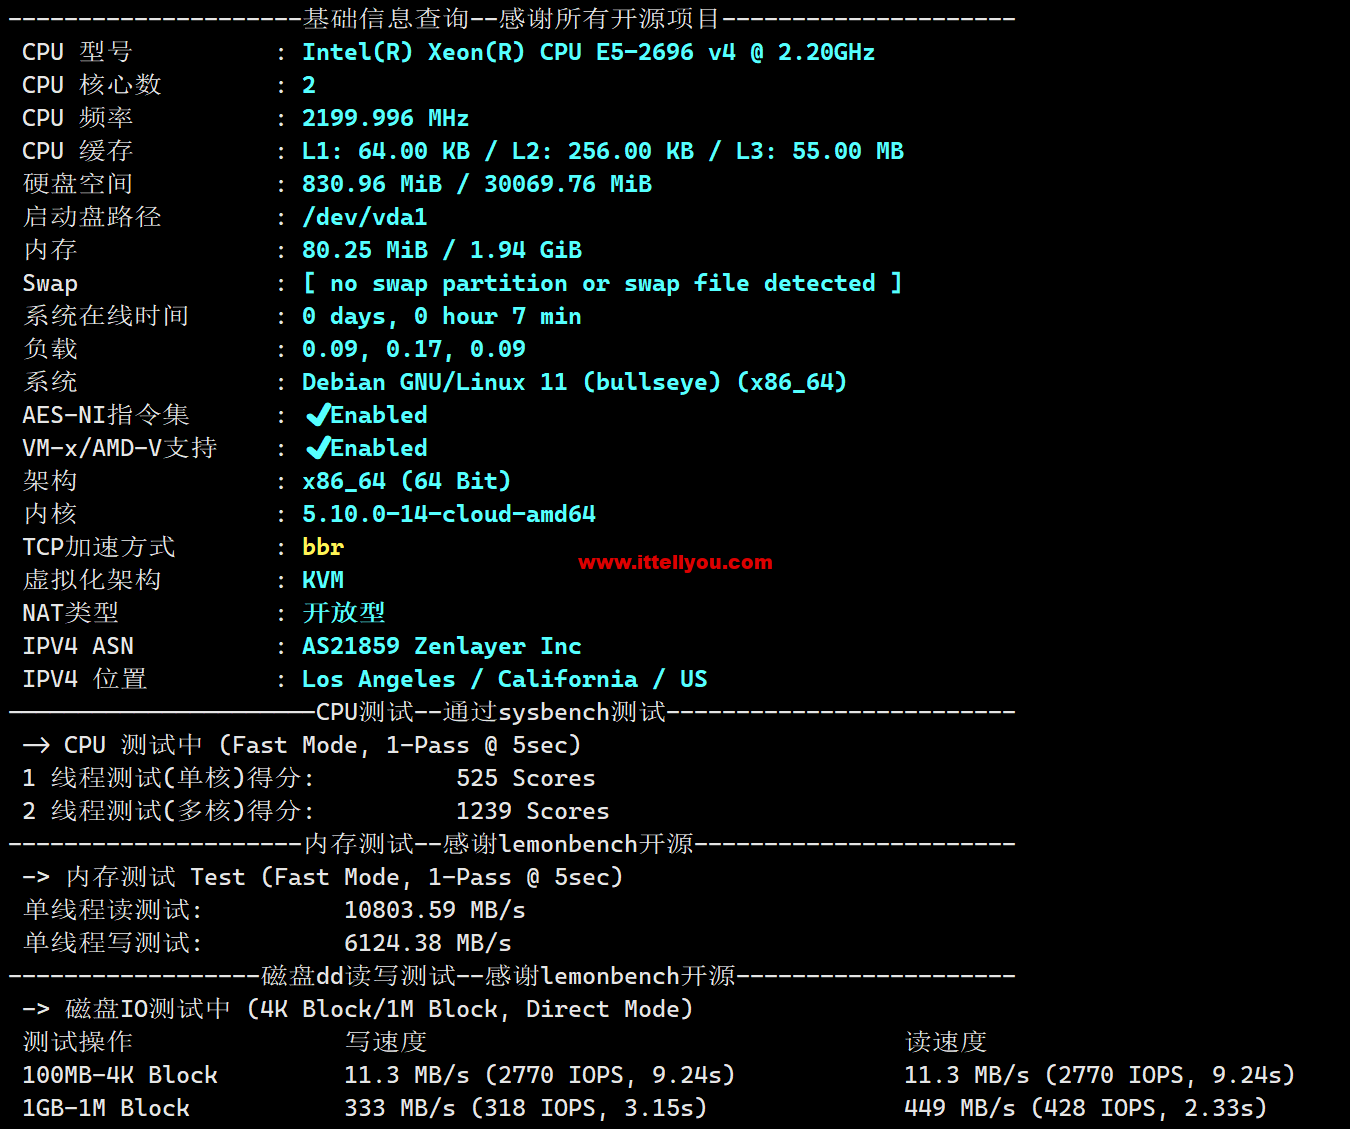Image resolution: width=1350 pixels, height=1129 pixels.
Task: Click the /dev/vda1 boot disk path
Action: [x=365, y=217]
